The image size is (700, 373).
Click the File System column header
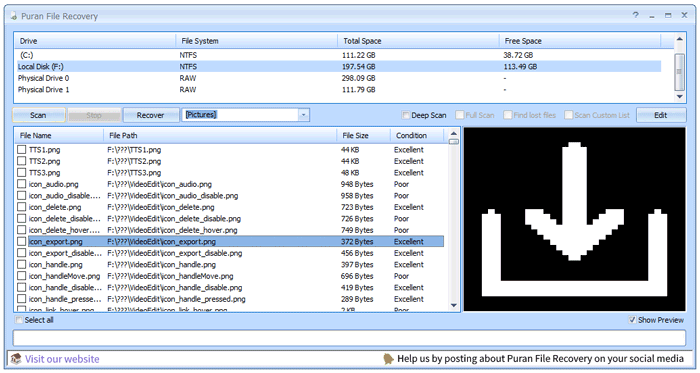(257, 41)
